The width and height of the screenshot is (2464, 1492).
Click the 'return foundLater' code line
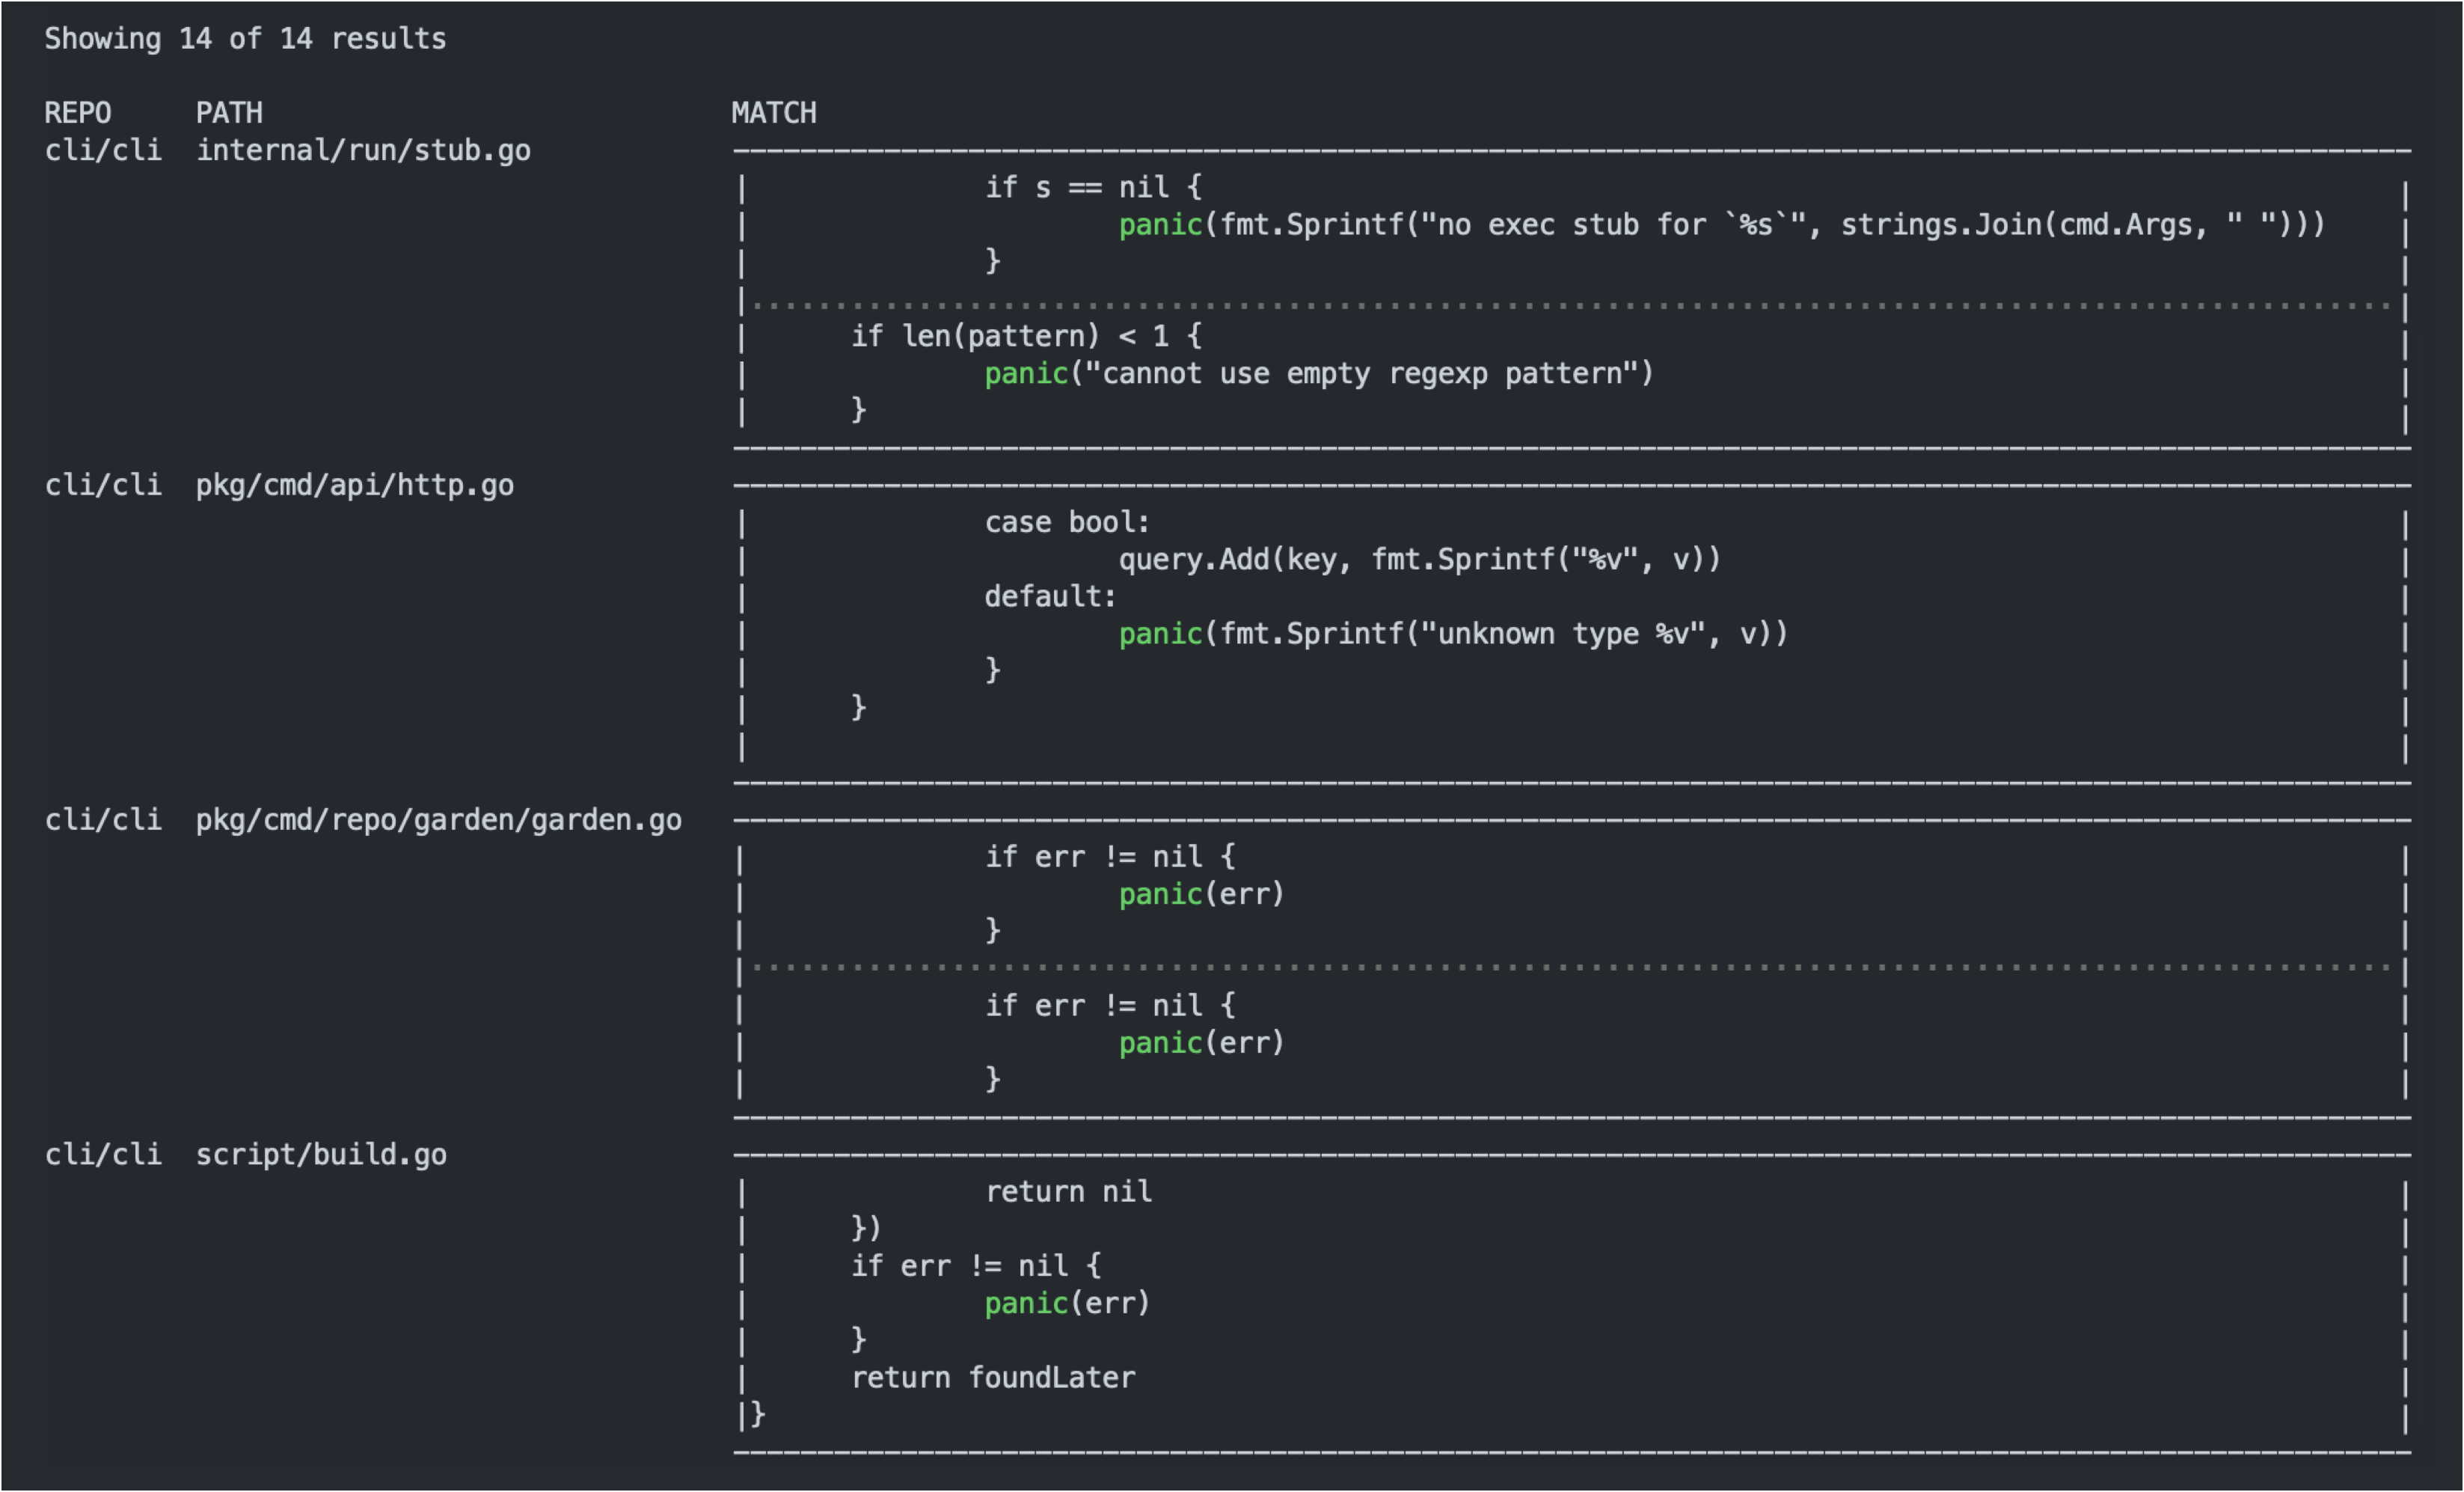(994, 1377)
